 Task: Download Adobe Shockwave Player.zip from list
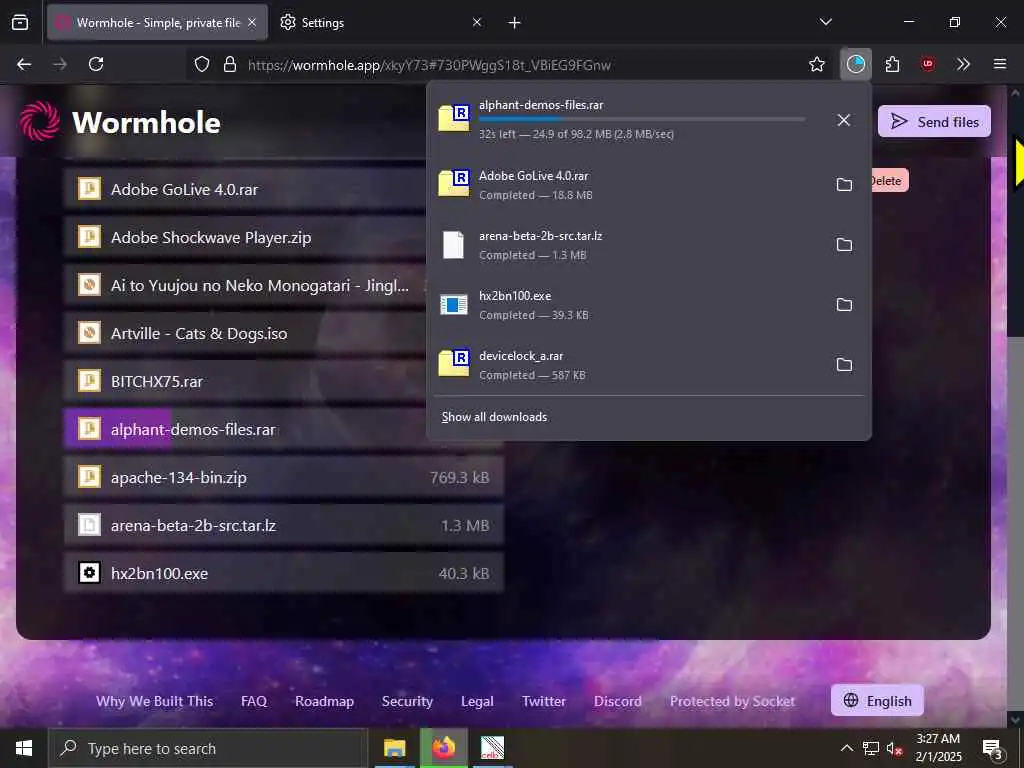(x=245, y=237)
